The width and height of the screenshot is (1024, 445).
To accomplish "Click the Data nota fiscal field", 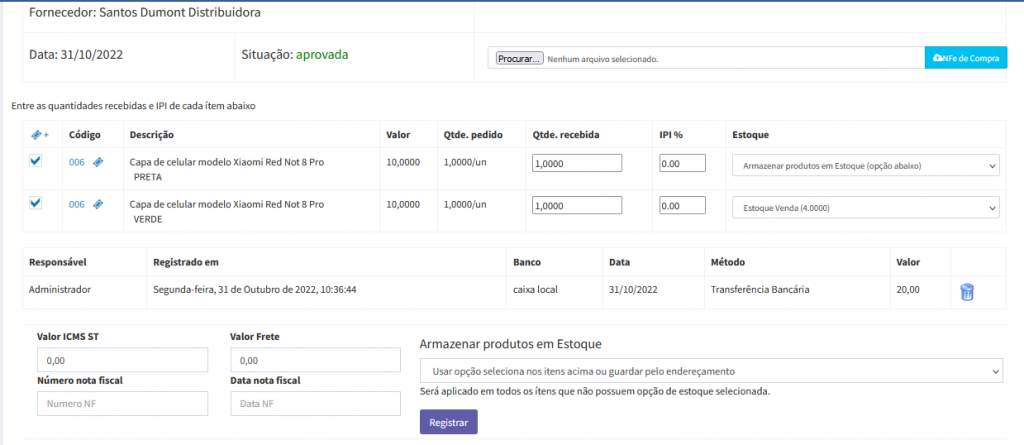I will coord(315,403).
